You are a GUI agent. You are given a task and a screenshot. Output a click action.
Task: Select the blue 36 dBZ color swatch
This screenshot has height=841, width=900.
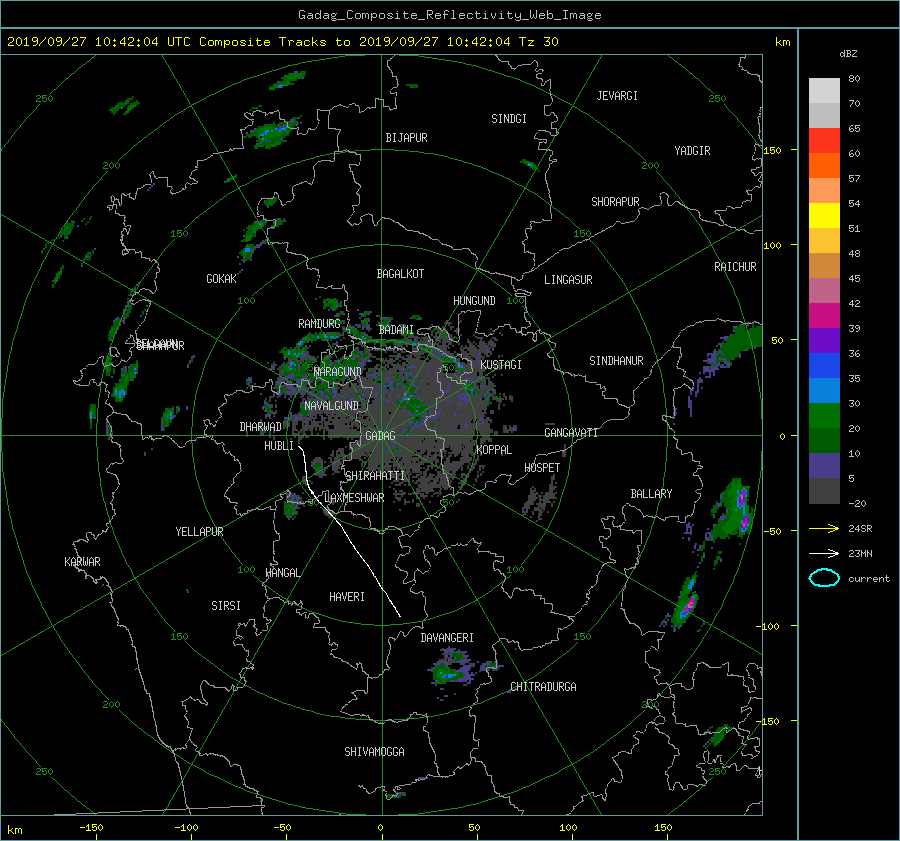[x=824, y=365]
